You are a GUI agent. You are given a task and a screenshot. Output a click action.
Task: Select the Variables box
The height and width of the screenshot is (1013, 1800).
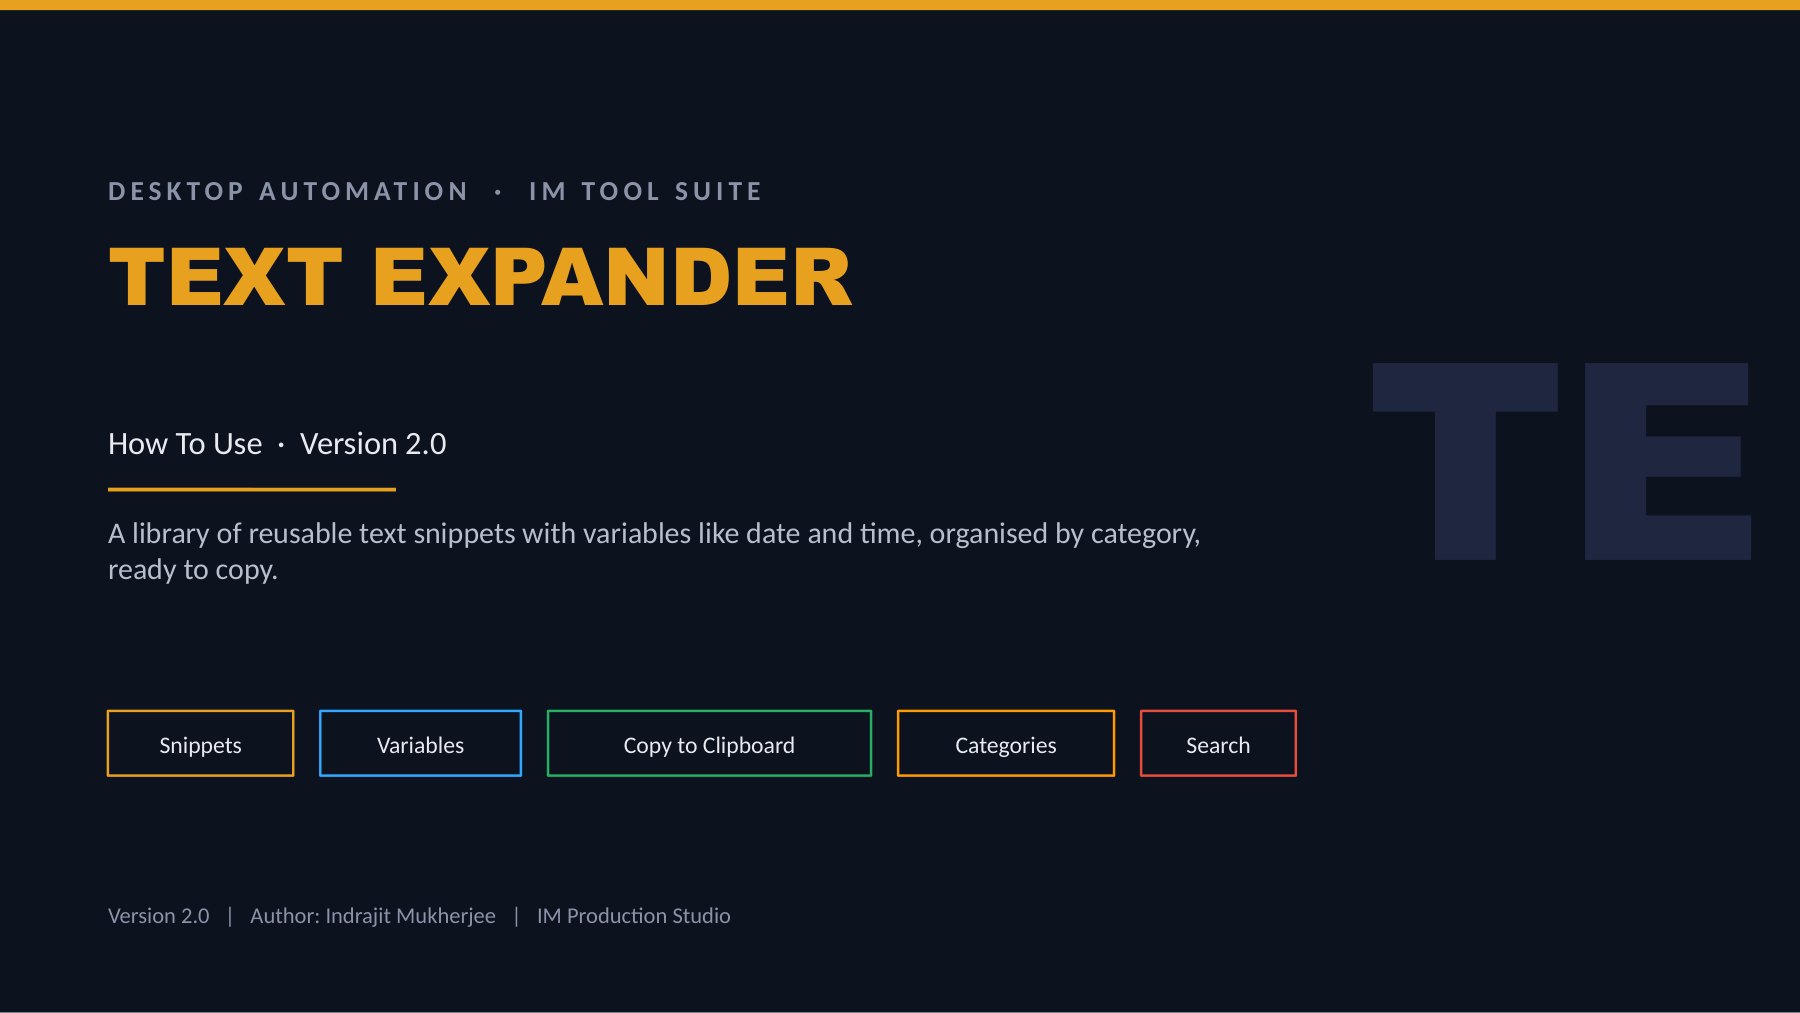420,743
